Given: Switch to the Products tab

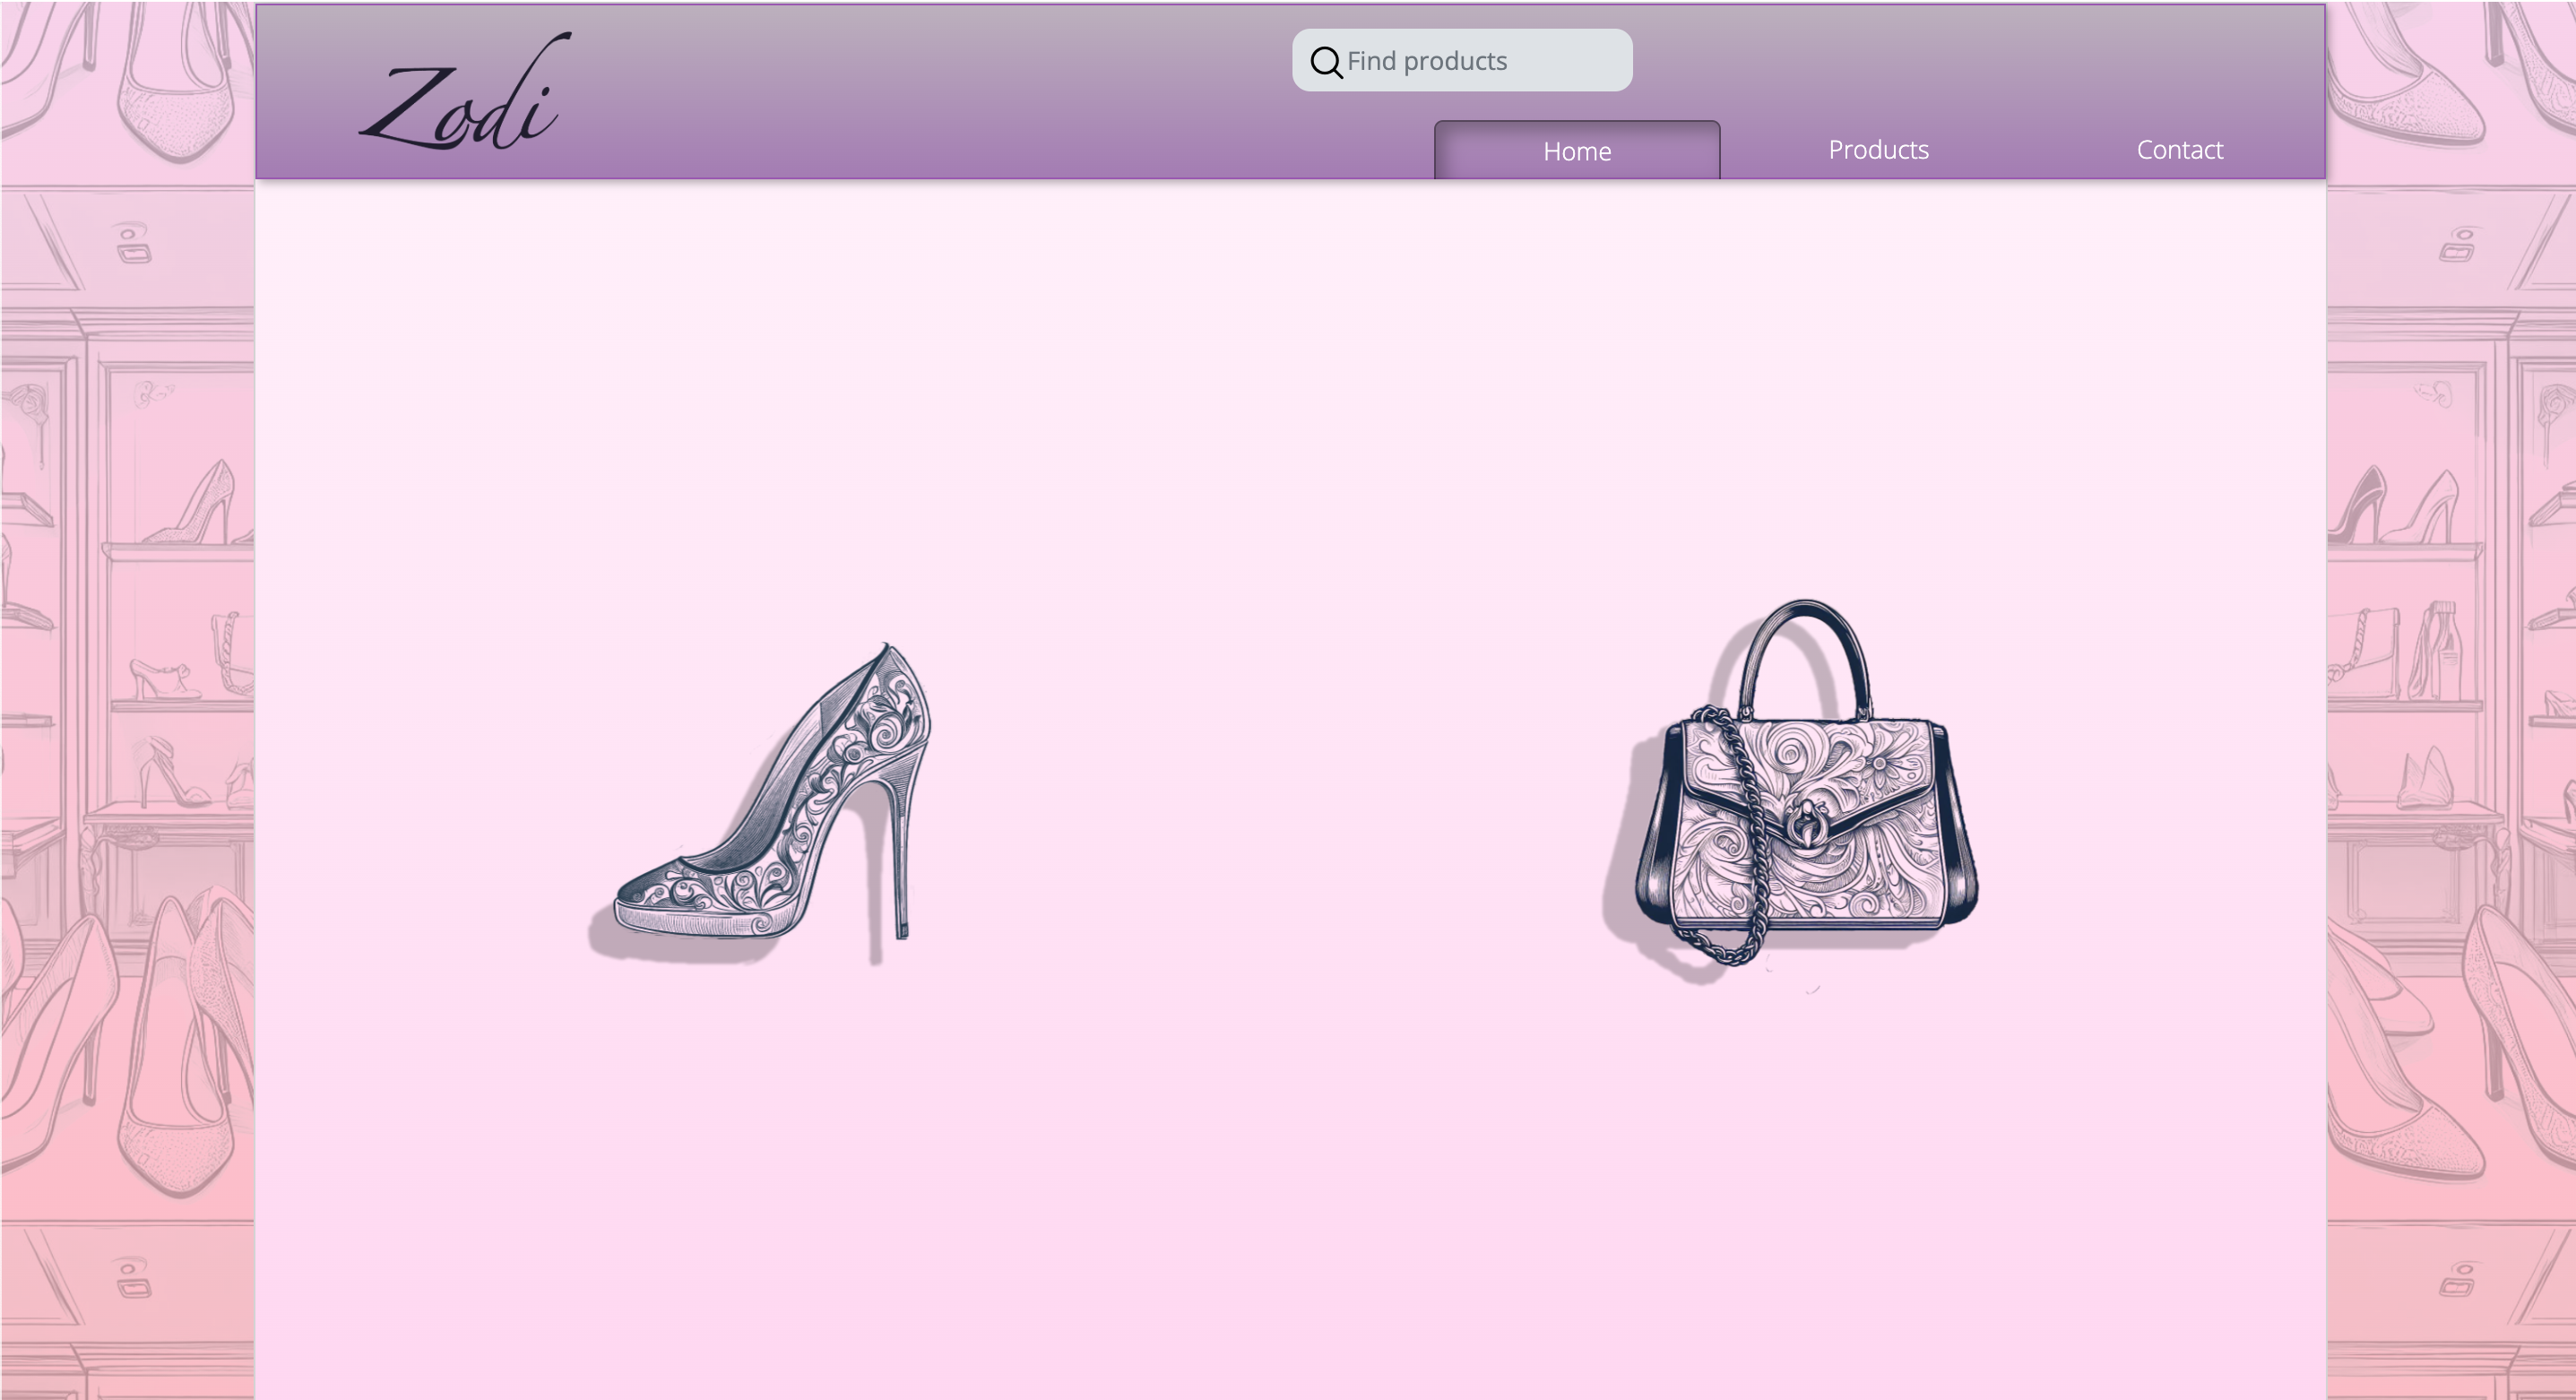Looking at the screenshot, I should point(1877,150).
